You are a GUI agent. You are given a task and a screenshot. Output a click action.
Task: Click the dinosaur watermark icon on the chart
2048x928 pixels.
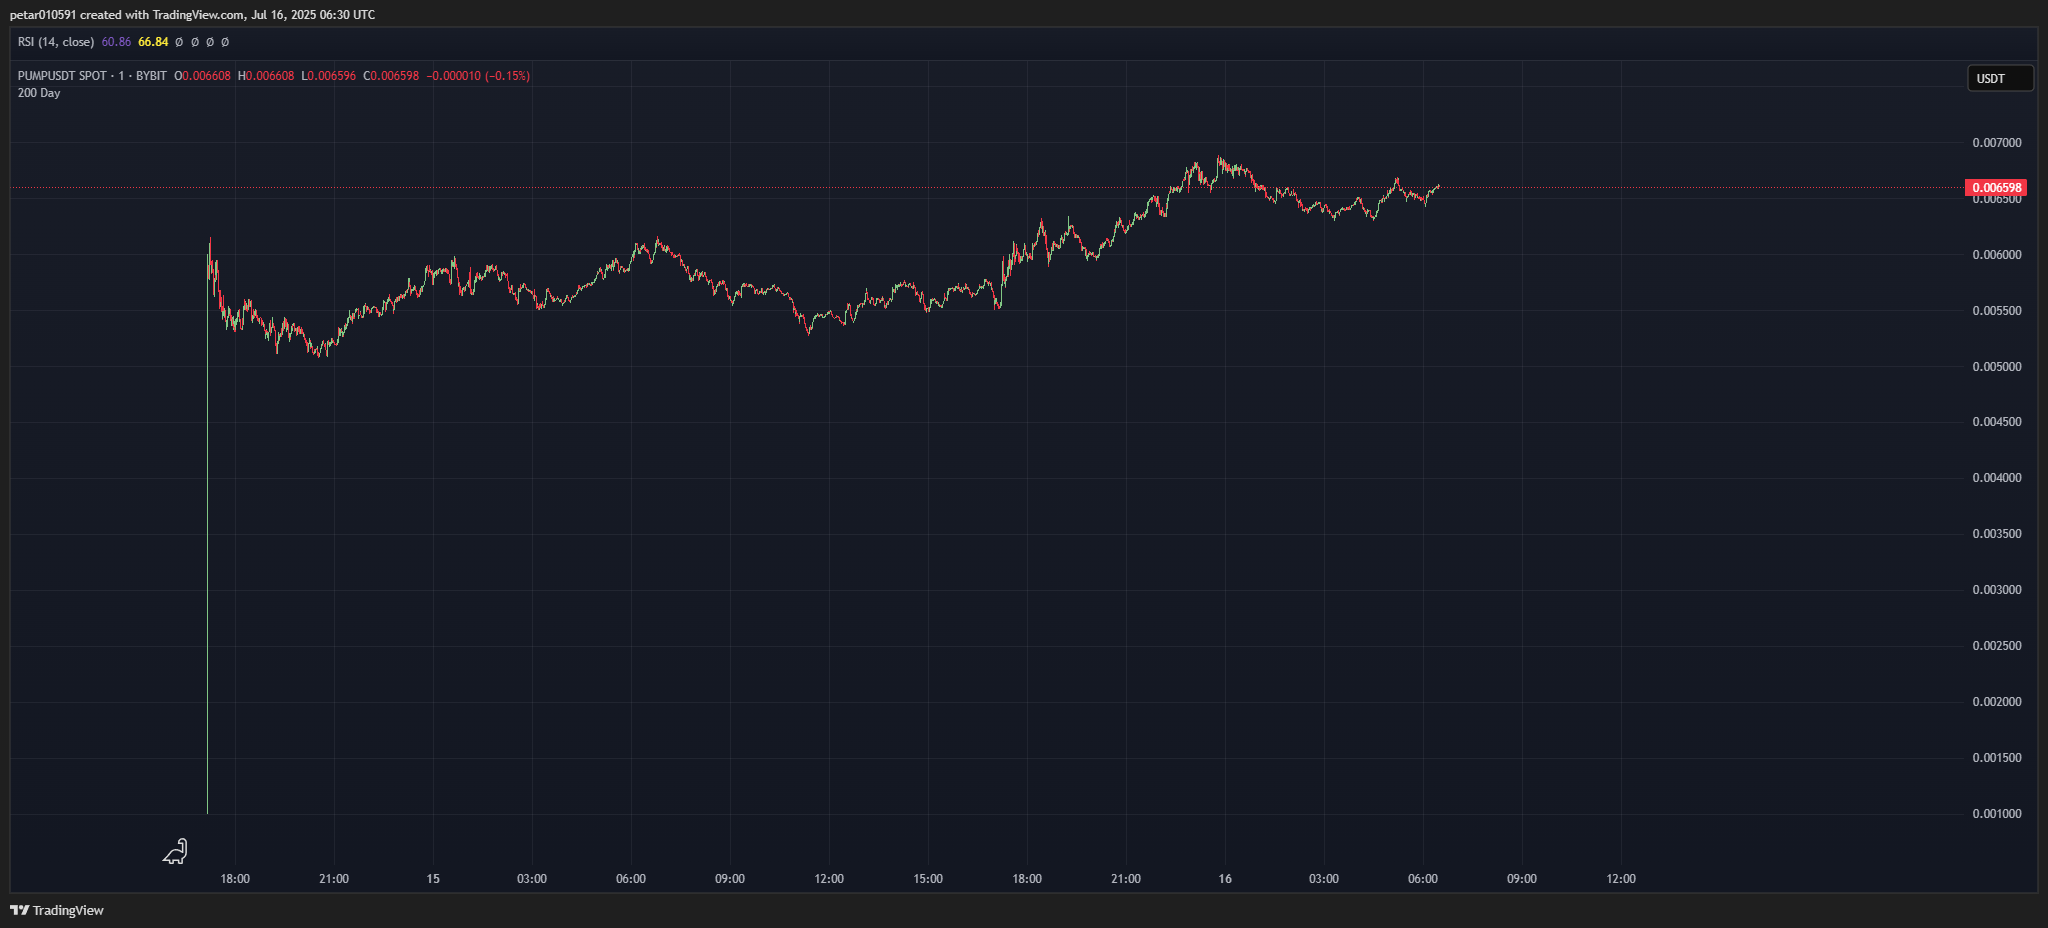tap(176, 853)
